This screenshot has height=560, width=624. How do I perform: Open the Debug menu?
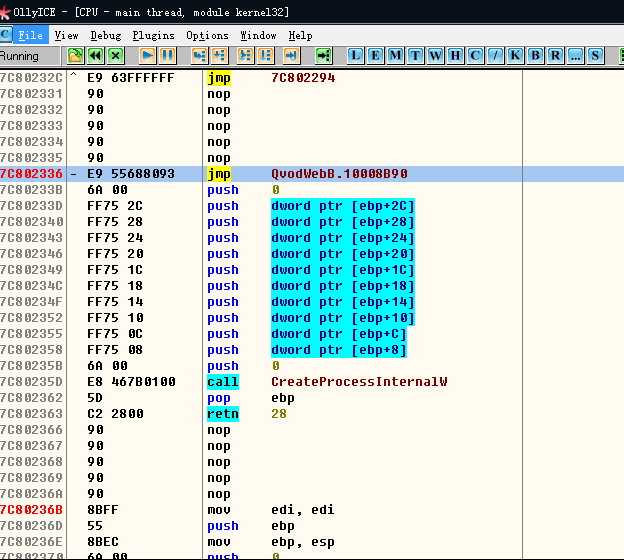(x=105, y=35)
